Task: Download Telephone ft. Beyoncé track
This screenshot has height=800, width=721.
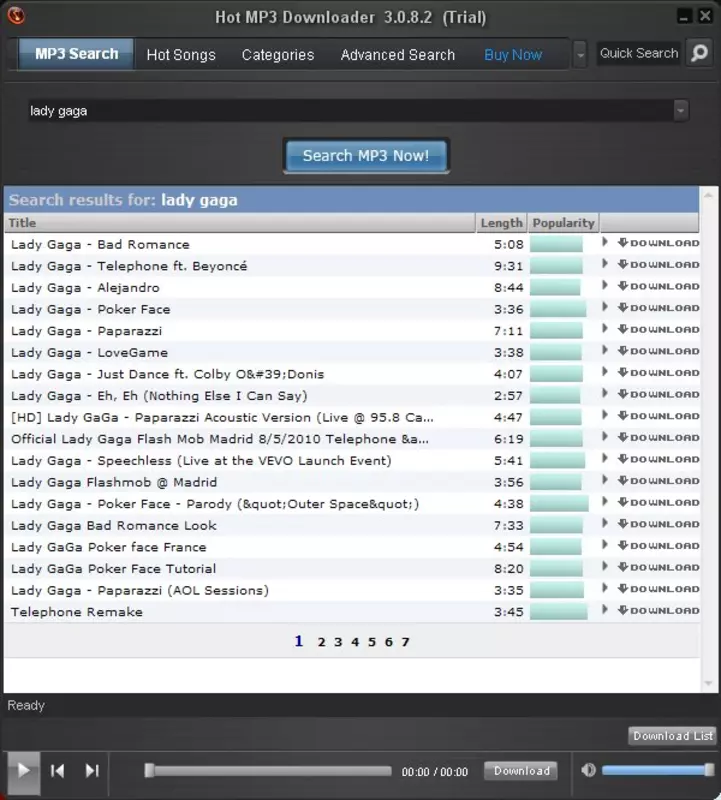Action: click(658, 264)
